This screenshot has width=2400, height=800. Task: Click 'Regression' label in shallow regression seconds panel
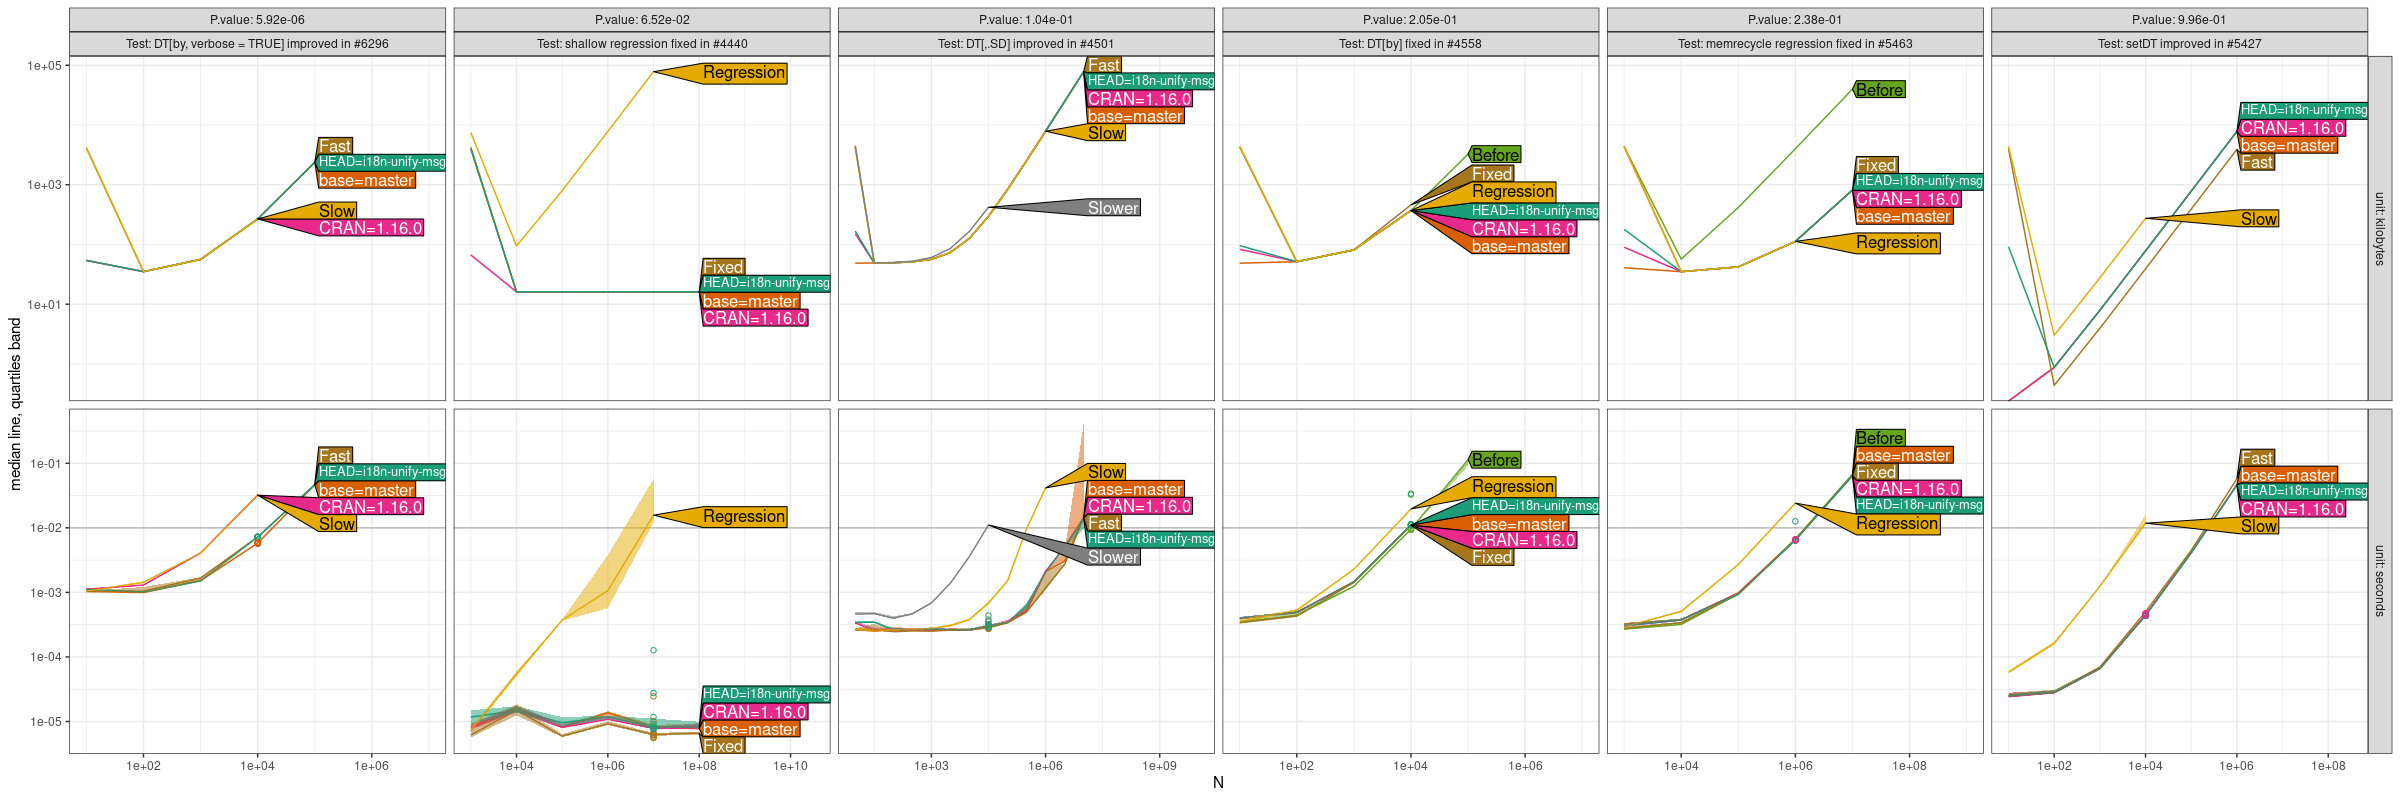744,517
